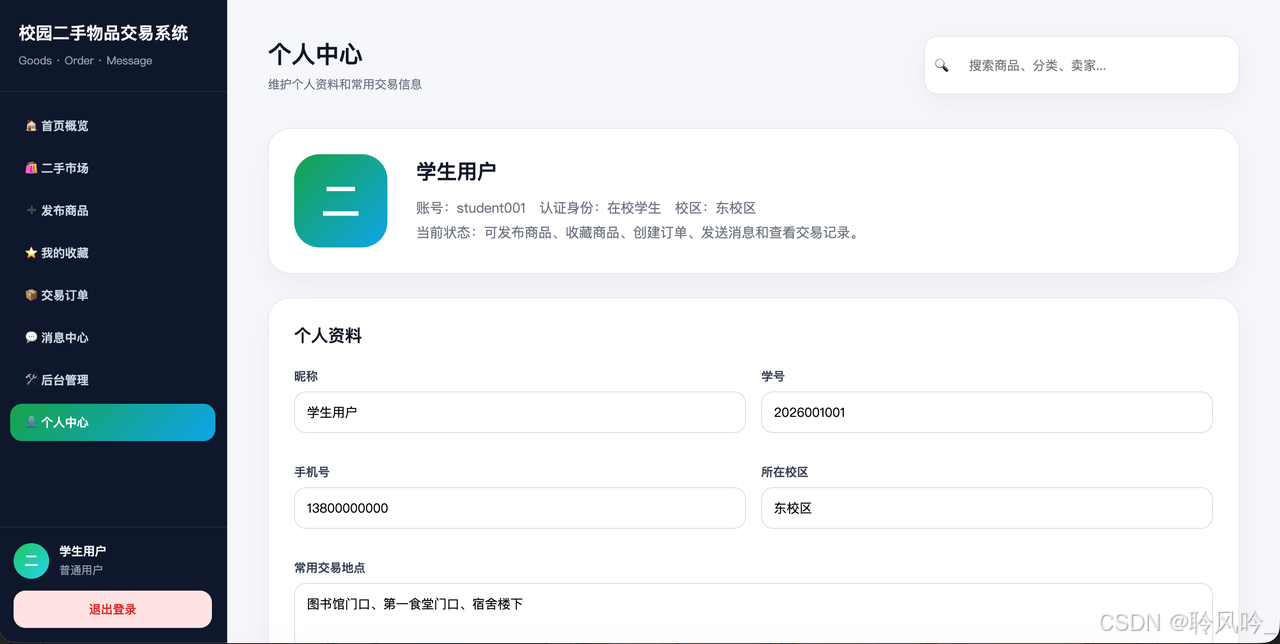Click the 认证身份:在校学生 text
Viewport: 1280px width, 644px height.
(600, 208)
